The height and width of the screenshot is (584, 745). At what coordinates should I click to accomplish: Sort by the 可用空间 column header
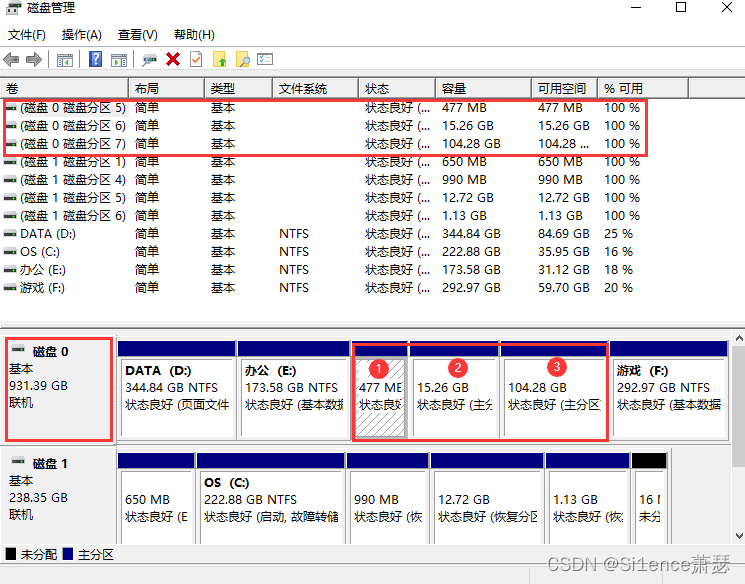[564, 88]
